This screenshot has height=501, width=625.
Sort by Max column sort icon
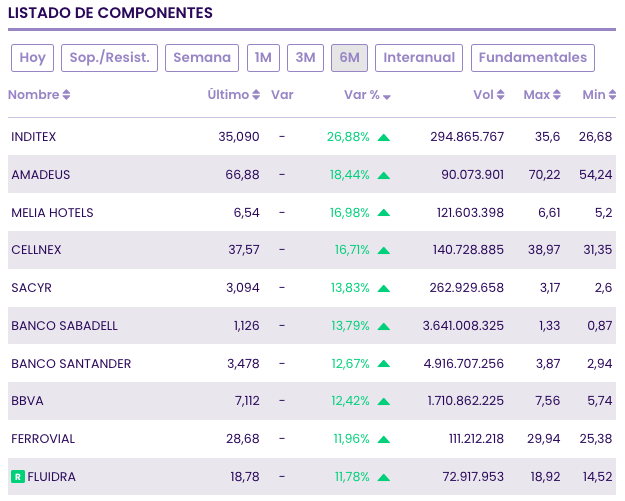click(558, 96)
